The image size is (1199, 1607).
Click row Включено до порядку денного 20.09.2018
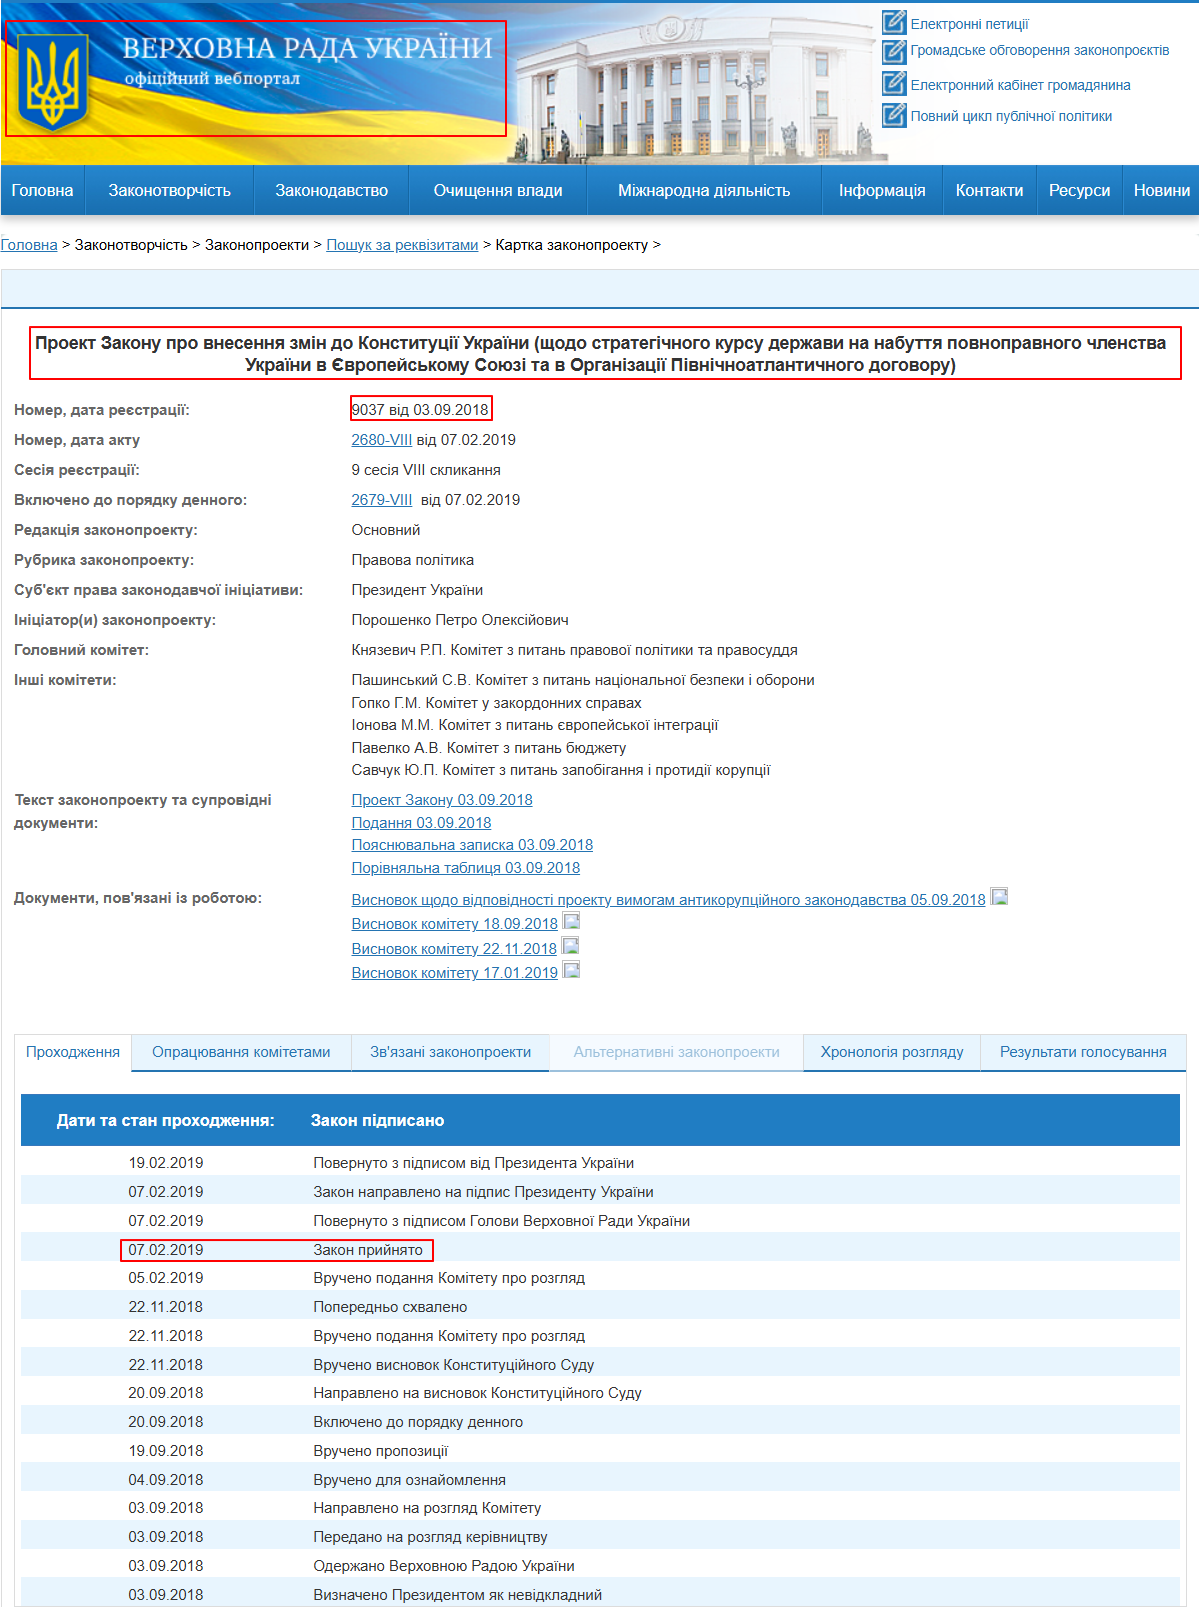(600, 1422)
